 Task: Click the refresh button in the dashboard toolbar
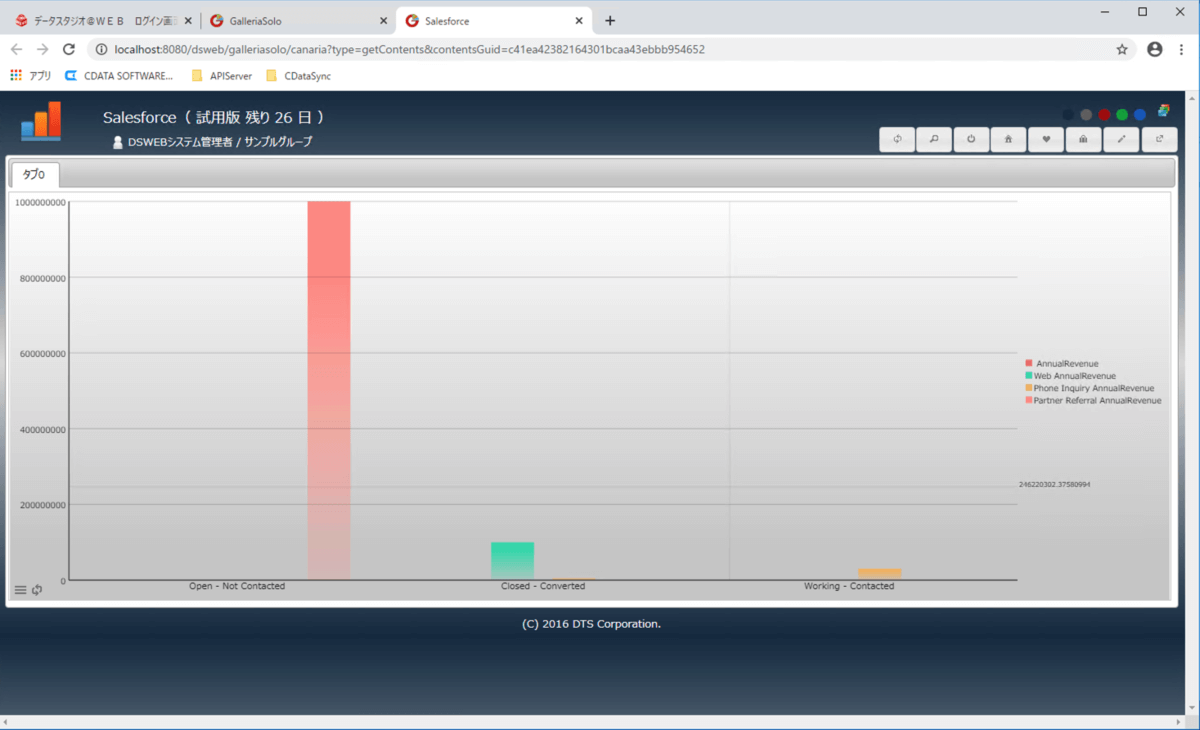click(897, 140)
